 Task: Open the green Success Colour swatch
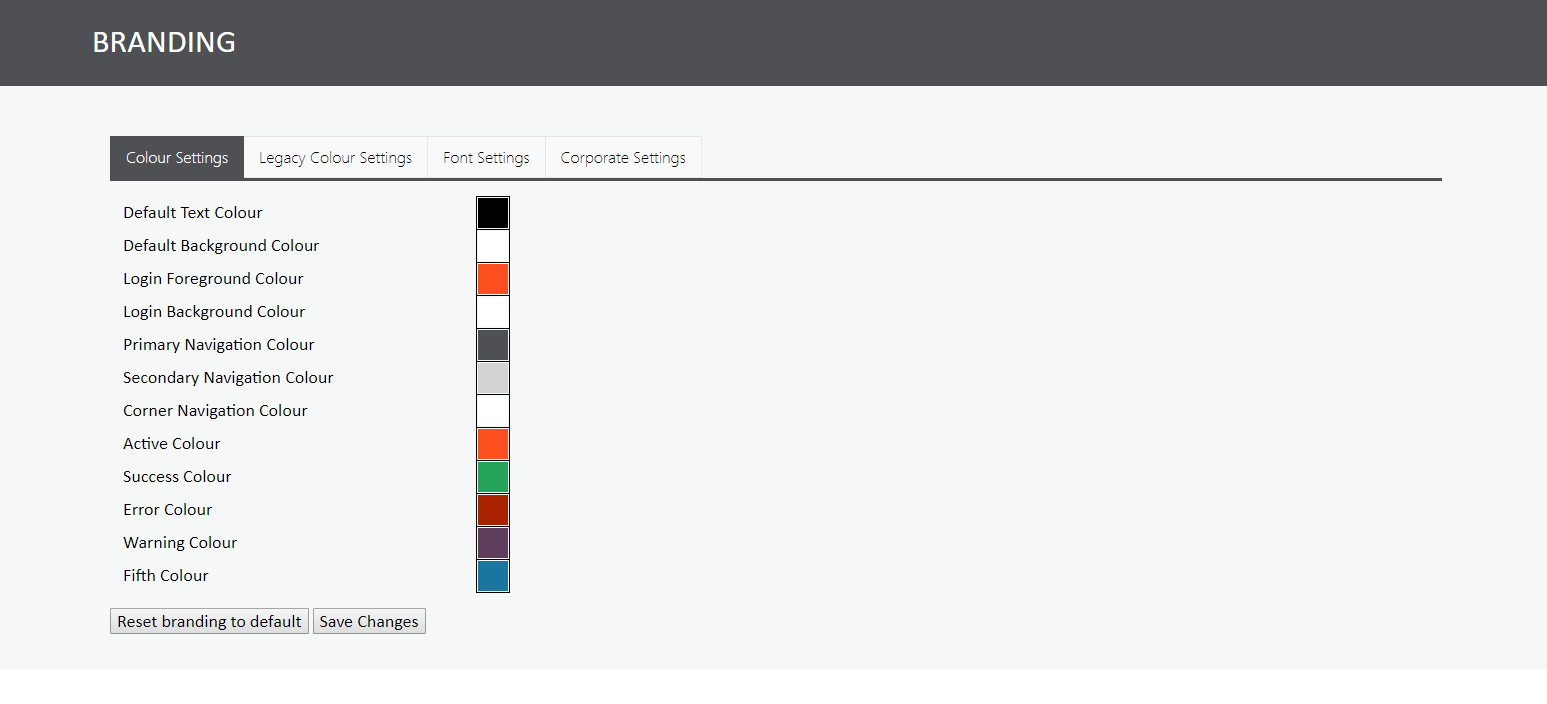click(x=493, y=477)
